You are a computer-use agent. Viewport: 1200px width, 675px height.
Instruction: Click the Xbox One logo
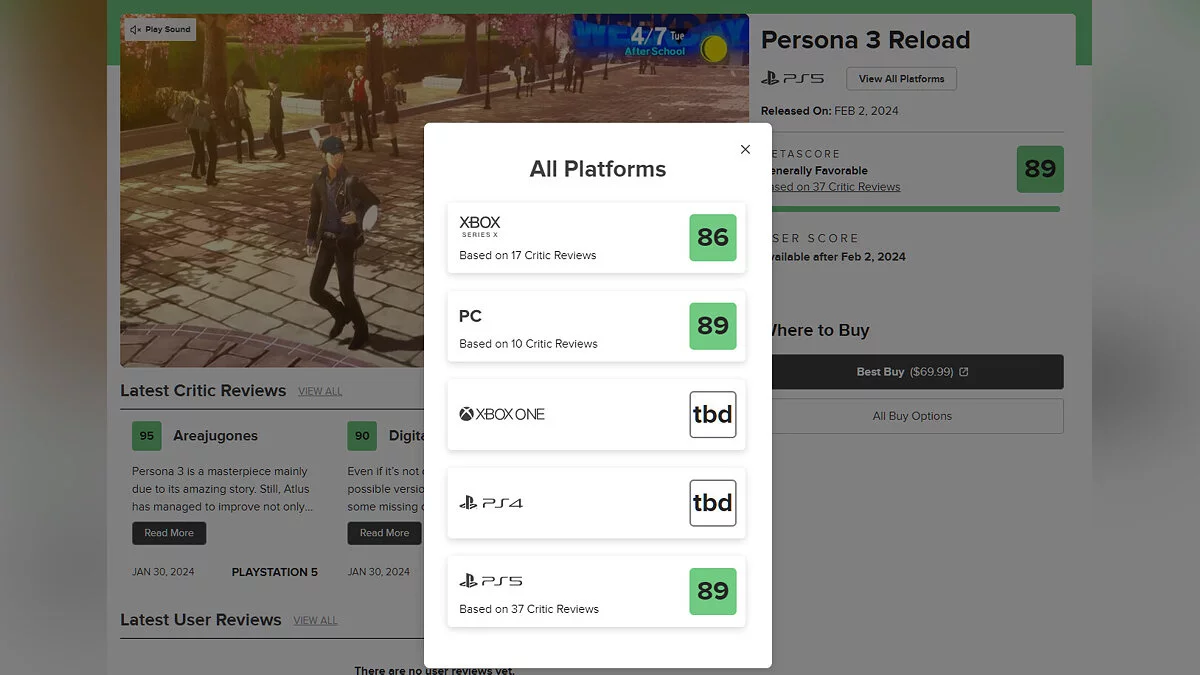tap(502, 414)
